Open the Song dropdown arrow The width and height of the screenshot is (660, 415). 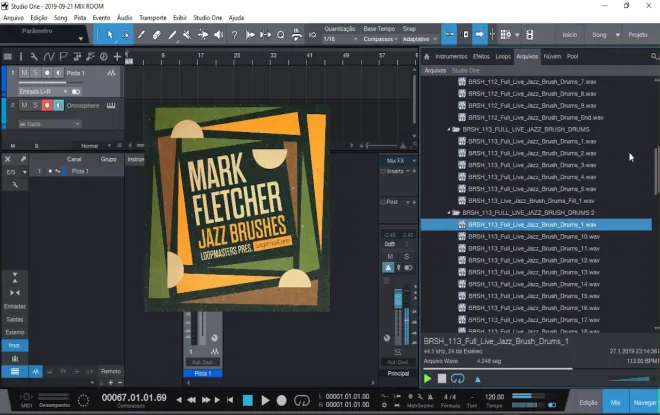point(617,35)
